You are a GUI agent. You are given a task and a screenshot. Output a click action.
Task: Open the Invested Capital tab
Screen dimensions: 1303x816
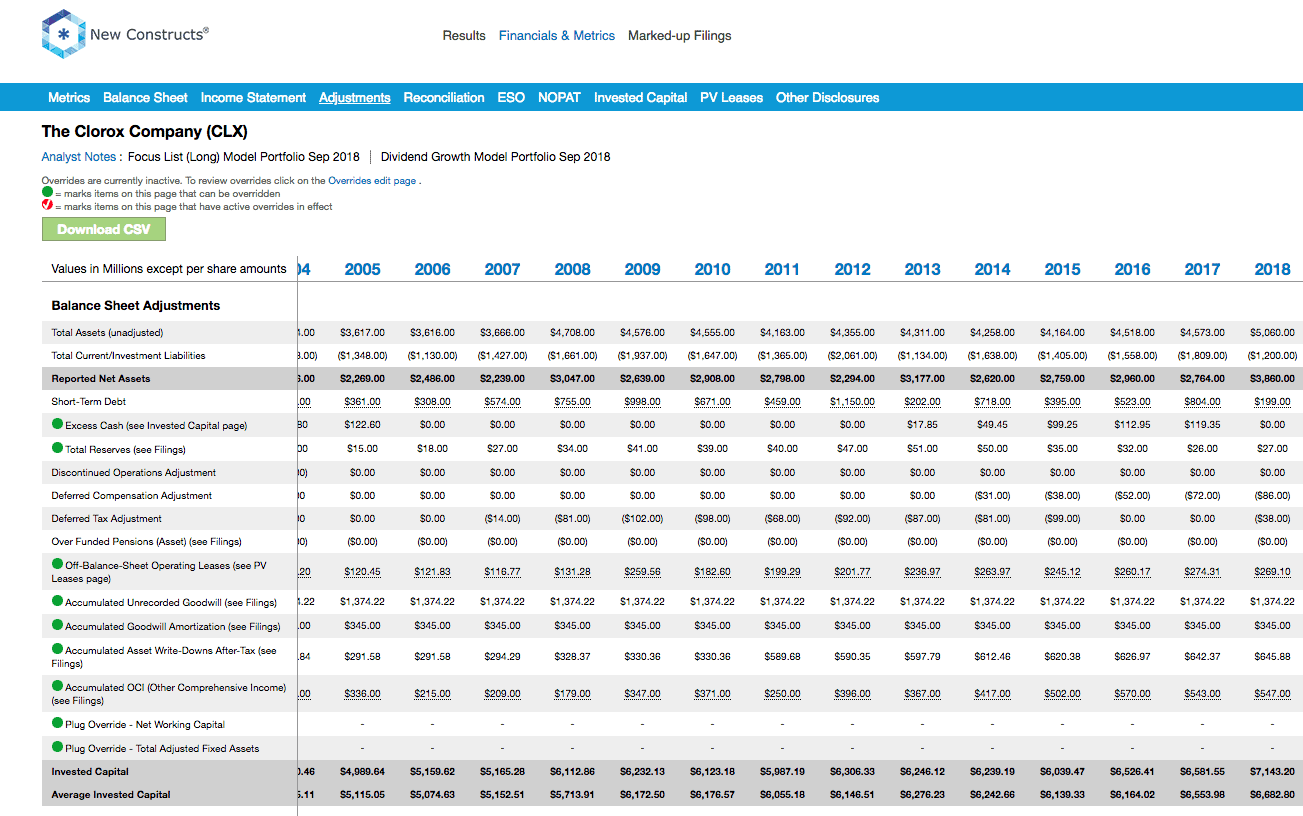[x=640, y=97]
